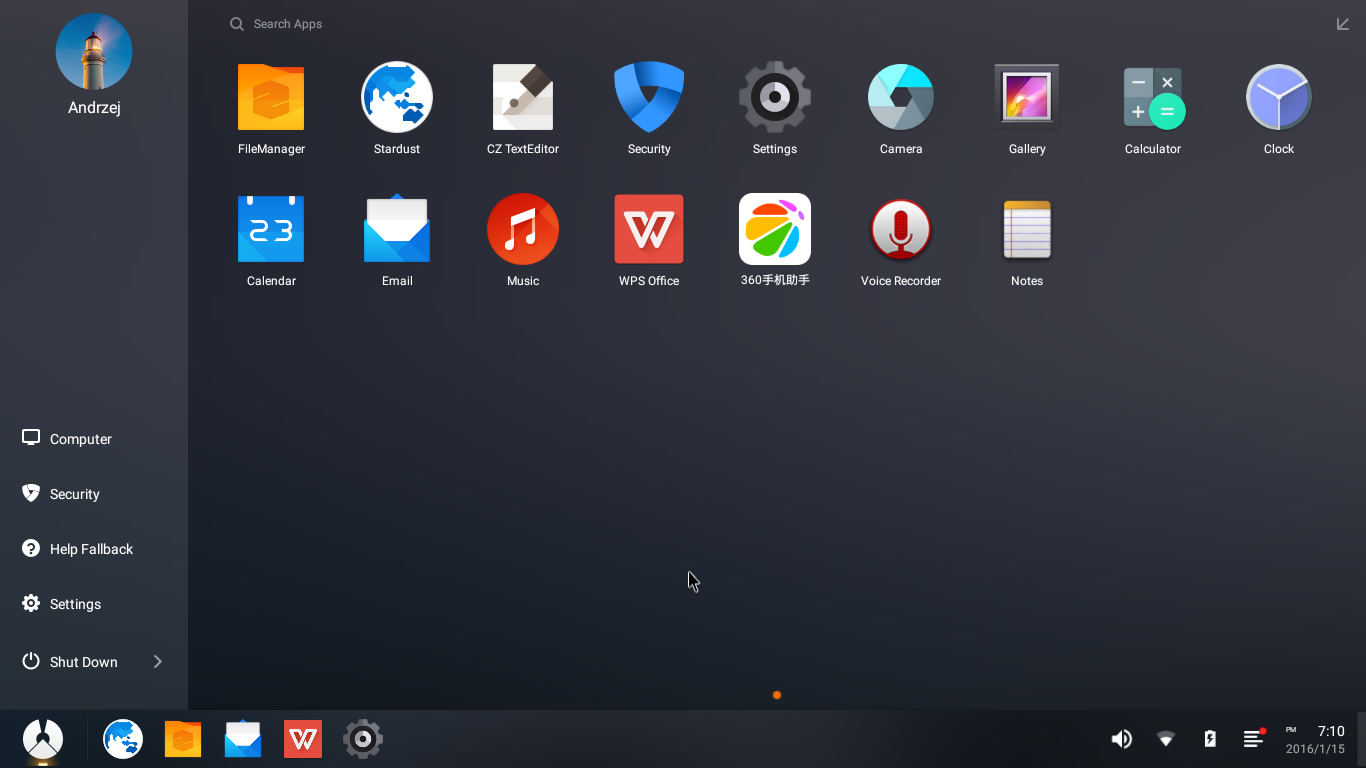The height and width of the screenshot is (768, 1366).
Task: Open the Settings app in the grid
Action: click(775, 97)
